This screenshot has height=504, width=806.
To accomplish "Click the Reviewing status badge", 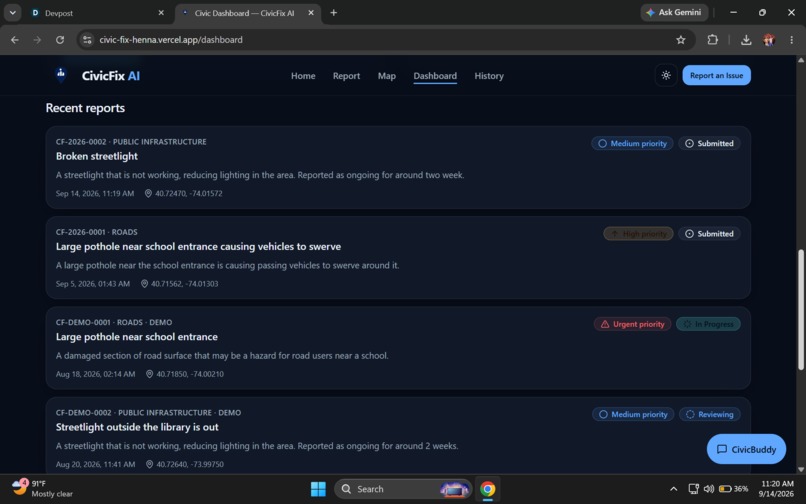I will point(709,415).
